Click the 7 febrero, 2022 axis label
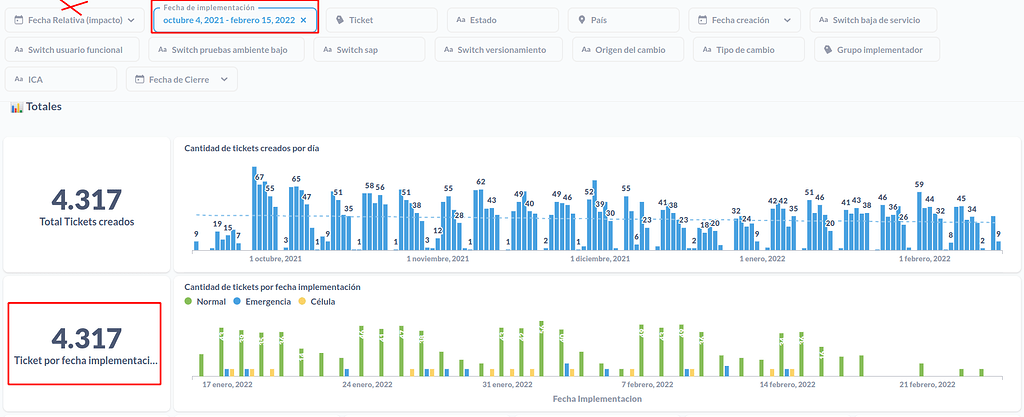This screenshot has height=417, width=1024. point(647,384)
